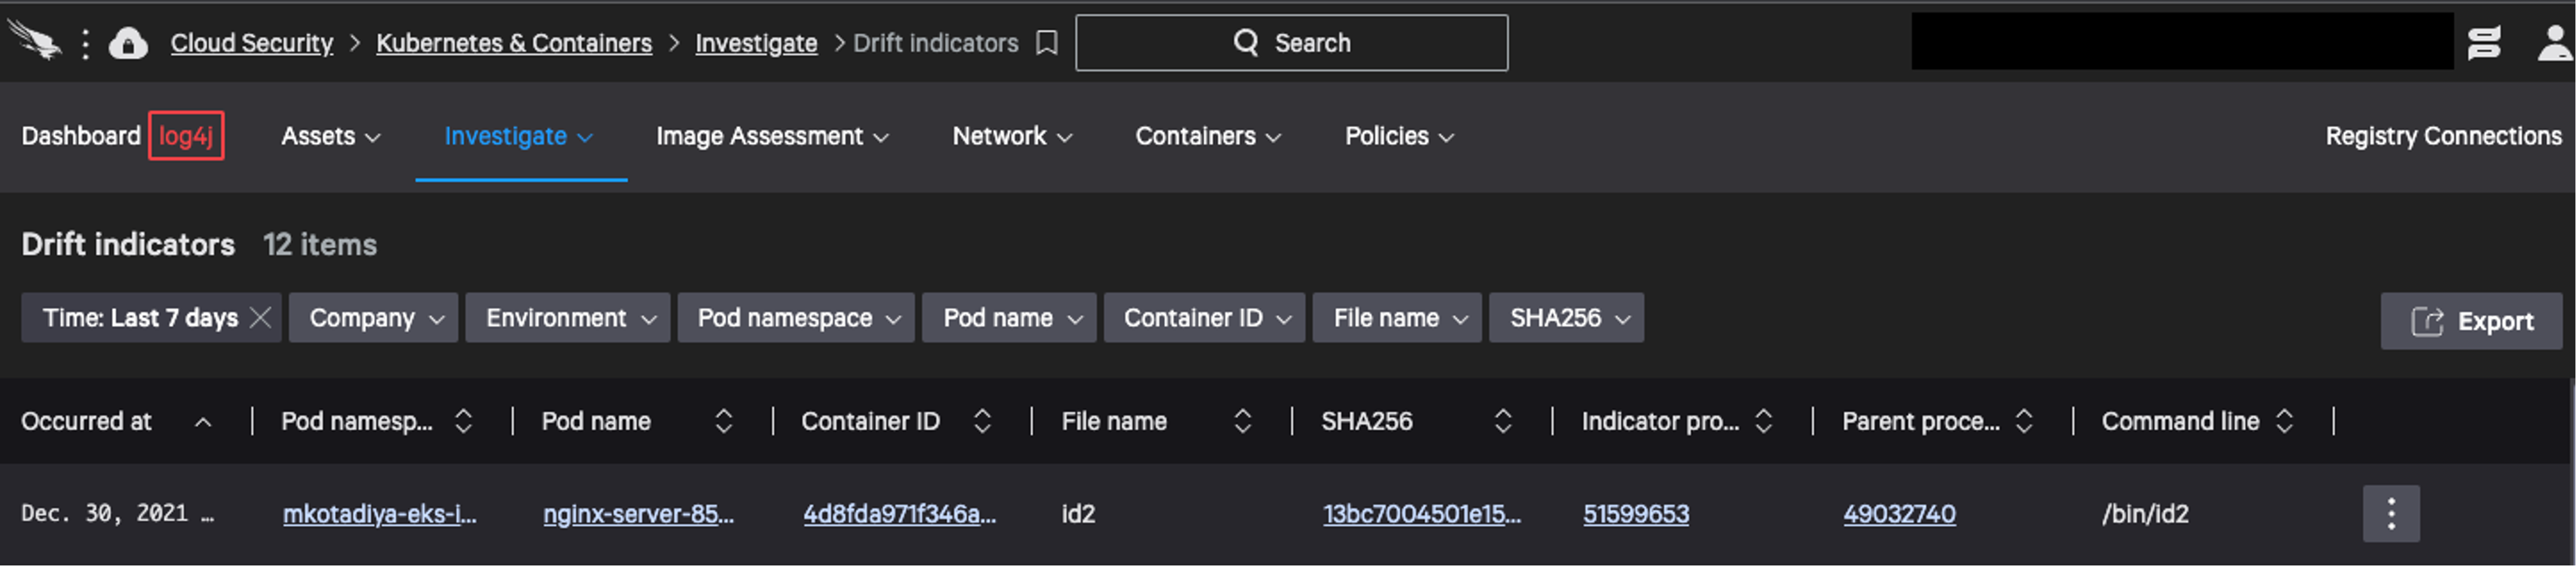The width and height of the screenshot is (2576, 566).
Task: Click the Cloud Security breadcrumb link
Action: coord(251,43)
